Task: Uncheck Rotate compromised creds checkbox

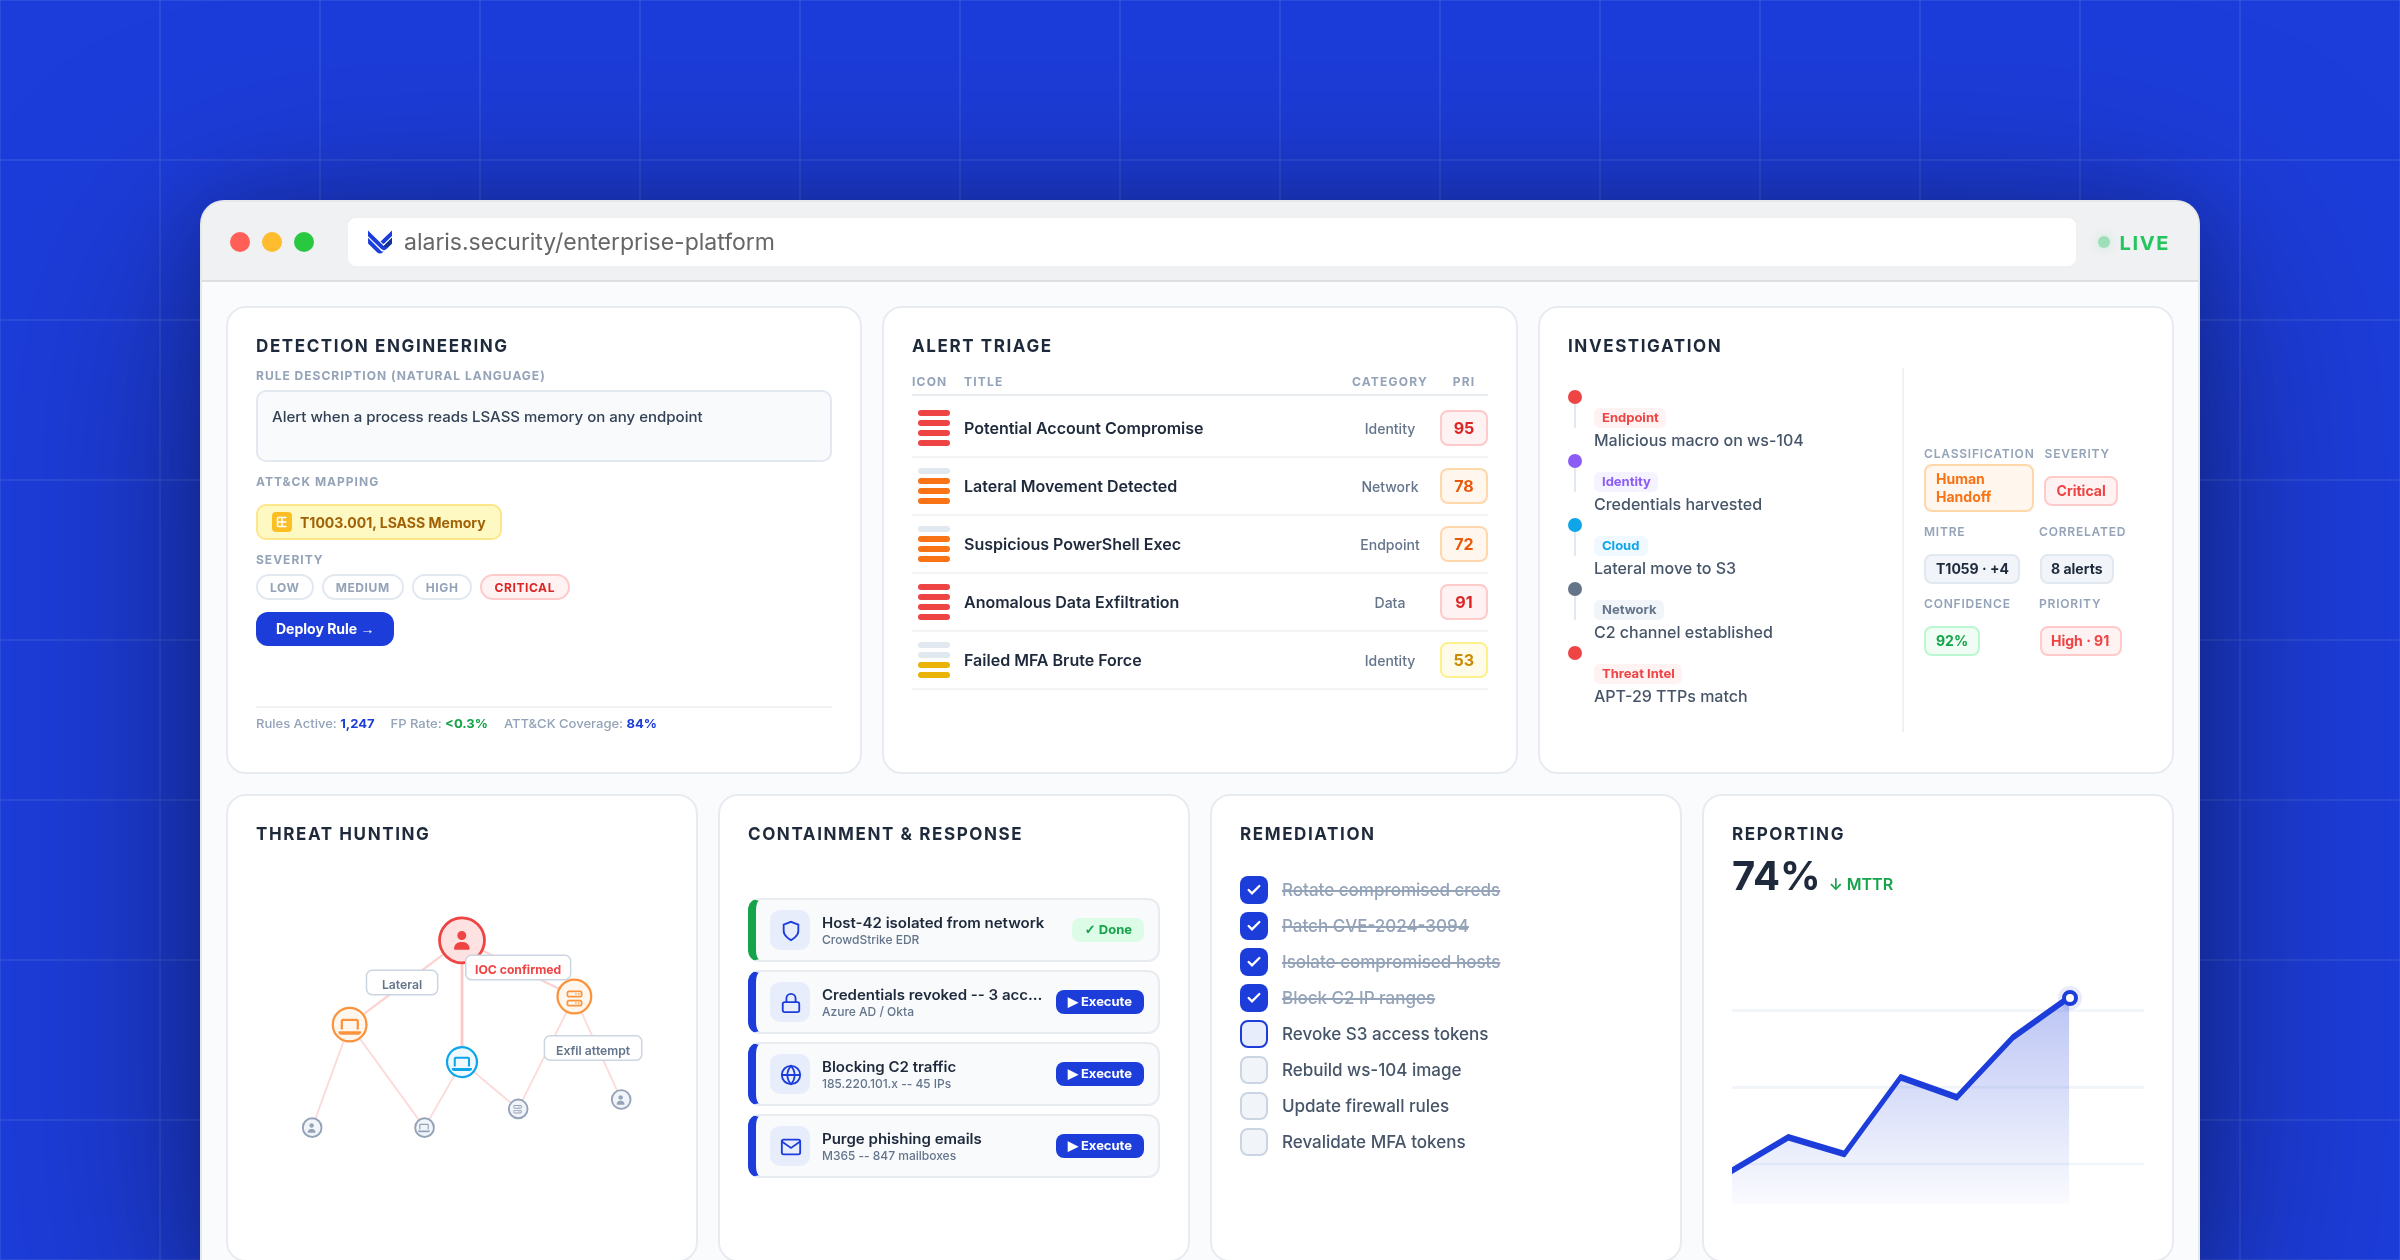Action: [x=1254, y=889]
